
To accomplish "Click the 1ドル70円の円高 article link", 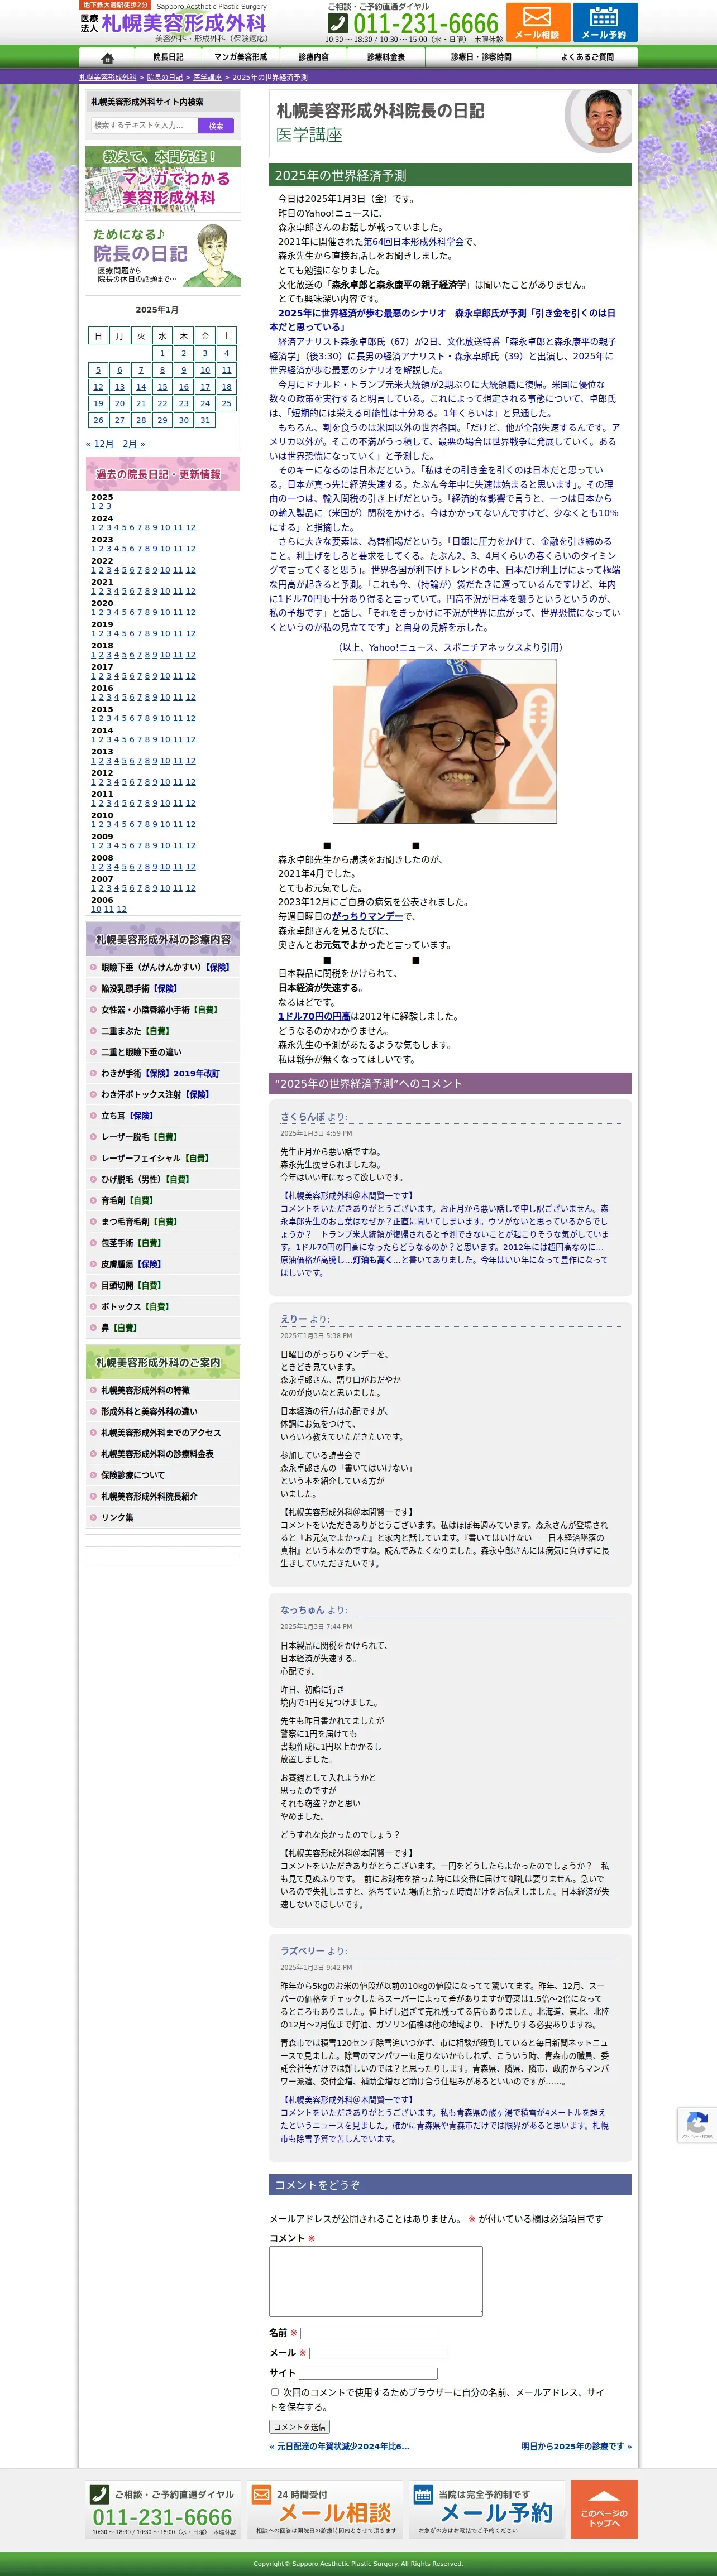I will 314,1017.
